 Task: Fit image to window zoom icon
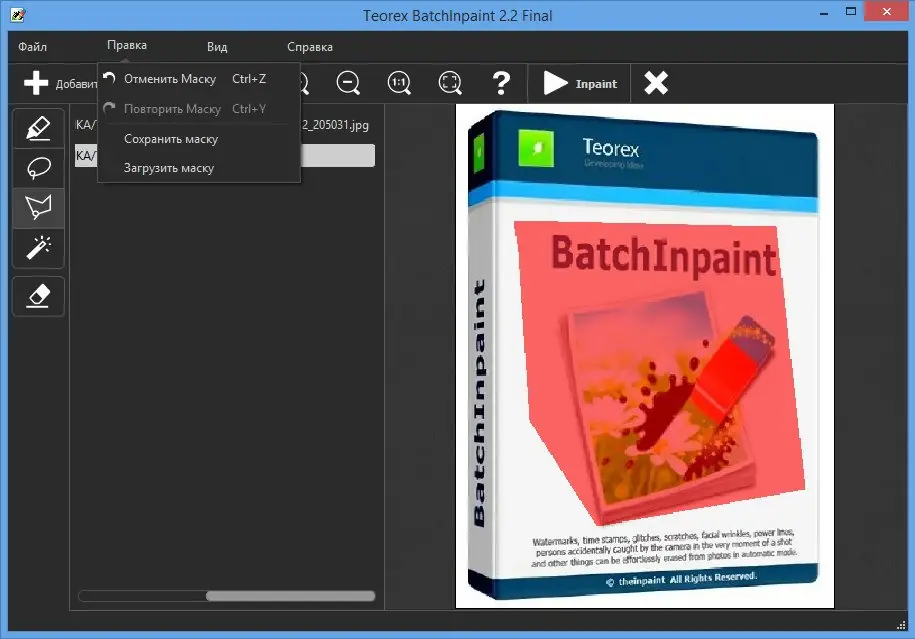(x=450, y=83)
